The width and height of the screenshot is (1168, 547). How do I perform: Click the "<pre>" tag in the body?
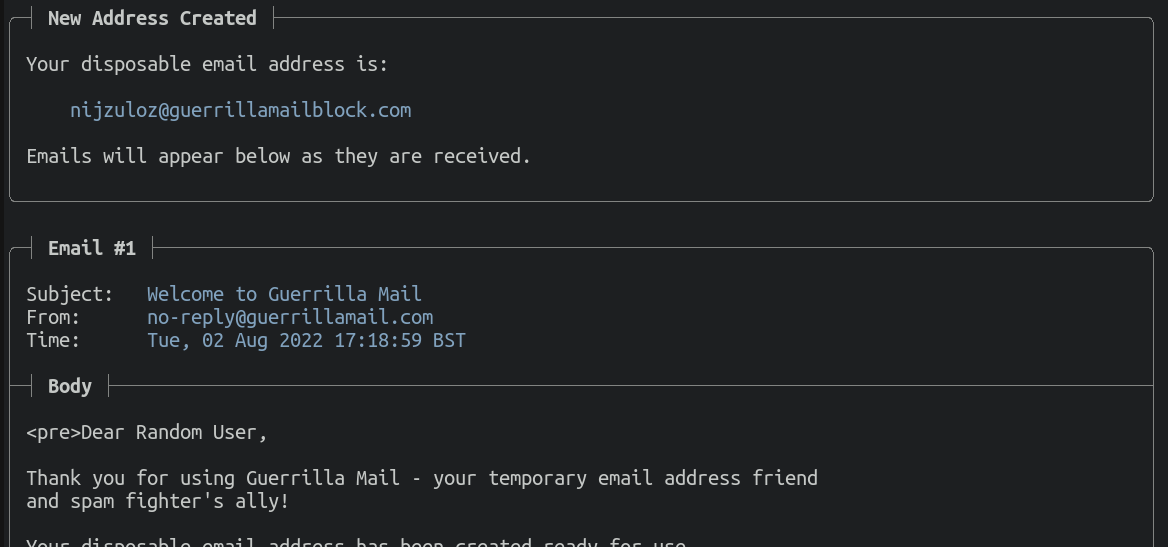point(53,432)
